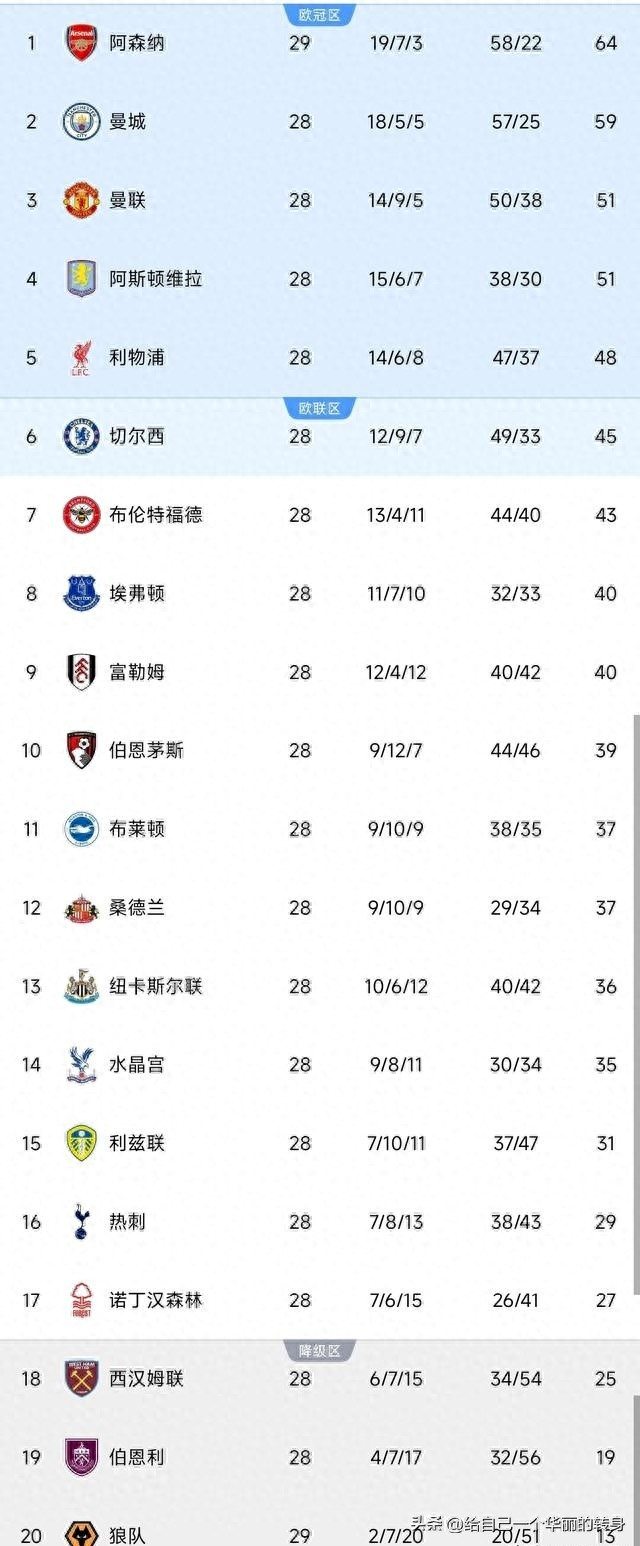Click the 降级区 relegation zone label

[x=320, y=1351]
